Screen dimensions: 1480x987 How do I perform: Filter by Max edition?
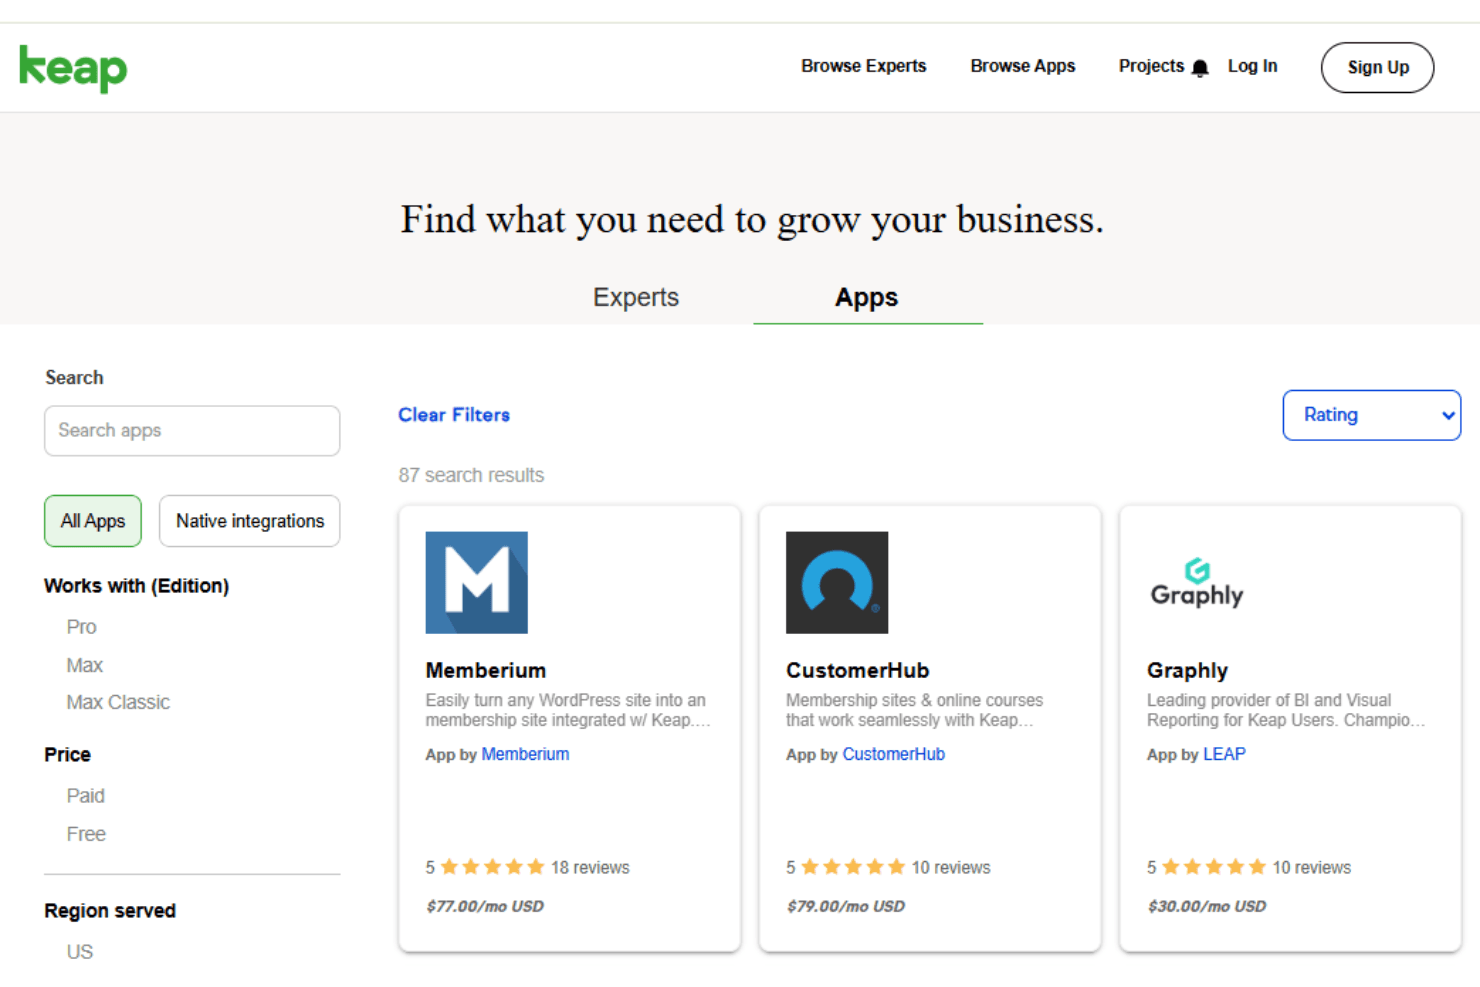tap(85, 665)
